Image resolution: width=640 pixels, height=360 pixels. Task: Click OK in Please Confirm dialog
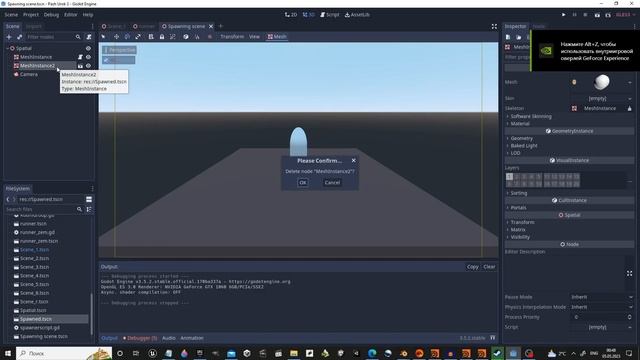pyautogui.click(x=302, y=182)
